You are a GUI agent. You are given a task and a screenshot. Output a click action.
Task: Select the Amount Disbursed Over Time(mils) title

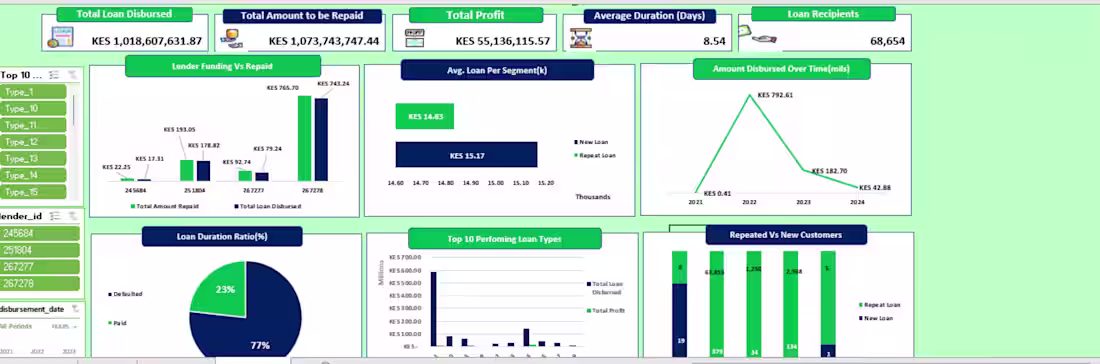coord(782,69)
